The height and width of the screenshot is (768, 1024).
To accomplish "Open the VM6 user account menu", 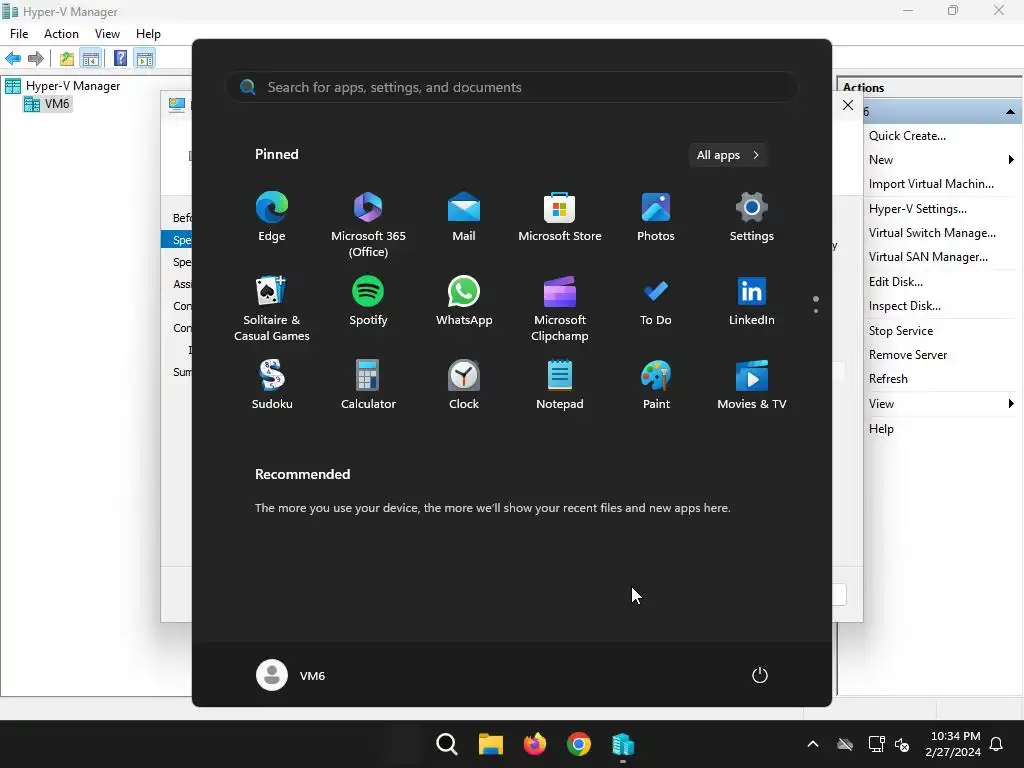I will pos(291,675).
